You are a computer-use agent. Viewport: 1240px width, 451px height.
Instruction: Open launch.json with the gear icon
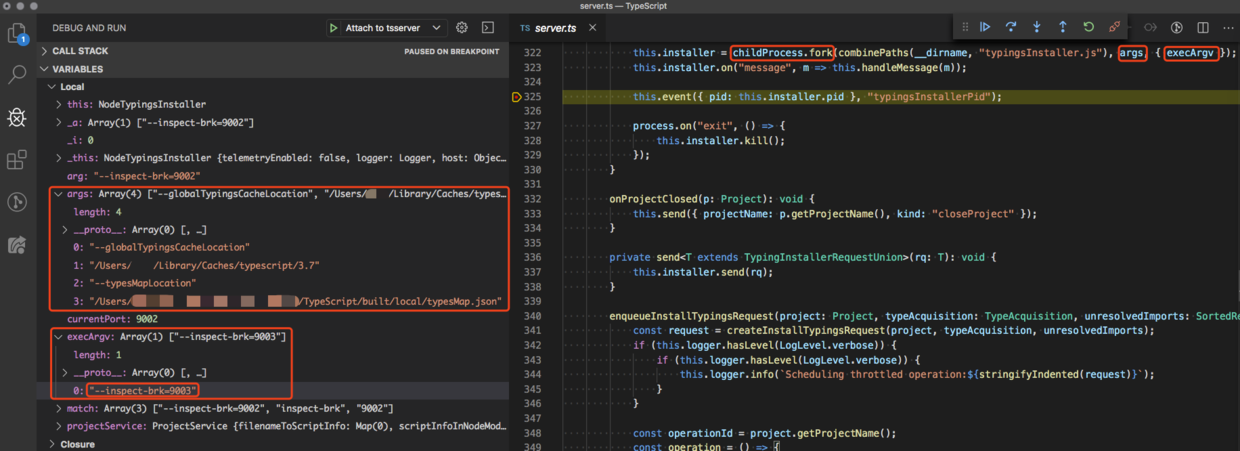coord(462,28)
